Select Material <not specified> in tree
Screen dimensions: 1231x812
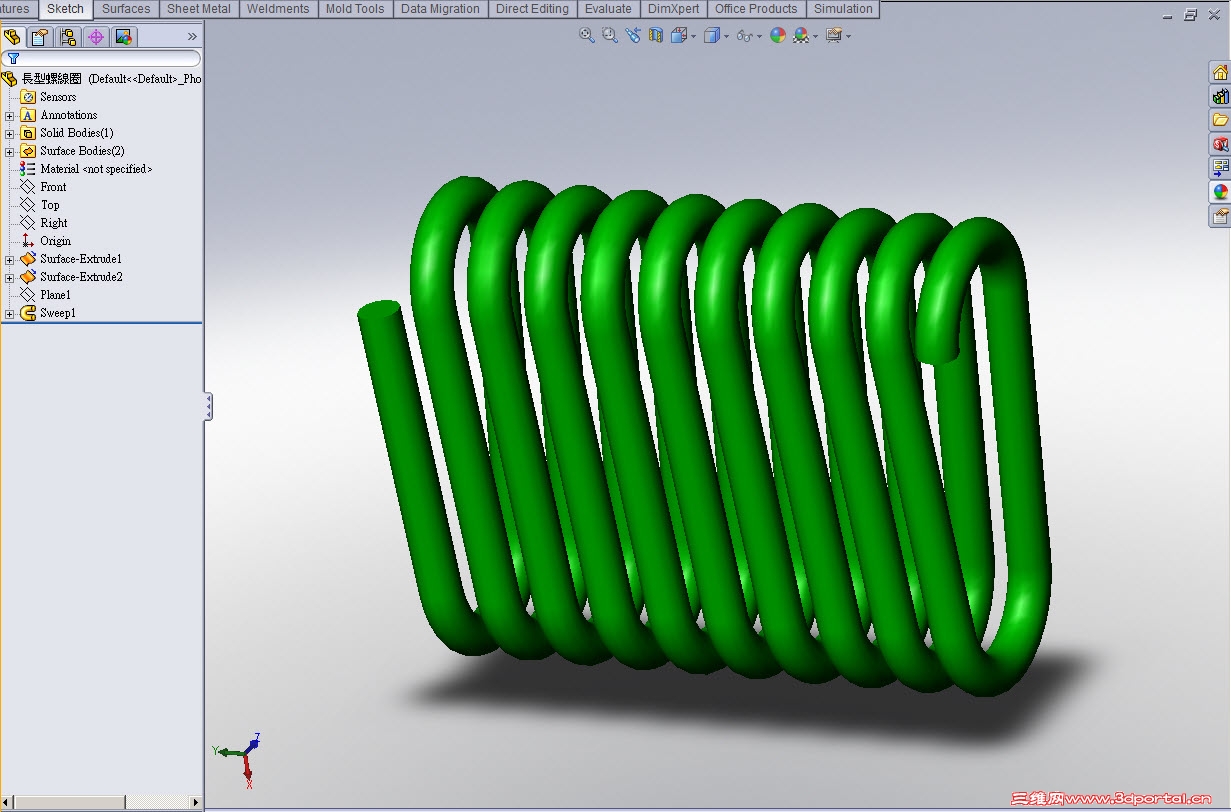(96, 169)
